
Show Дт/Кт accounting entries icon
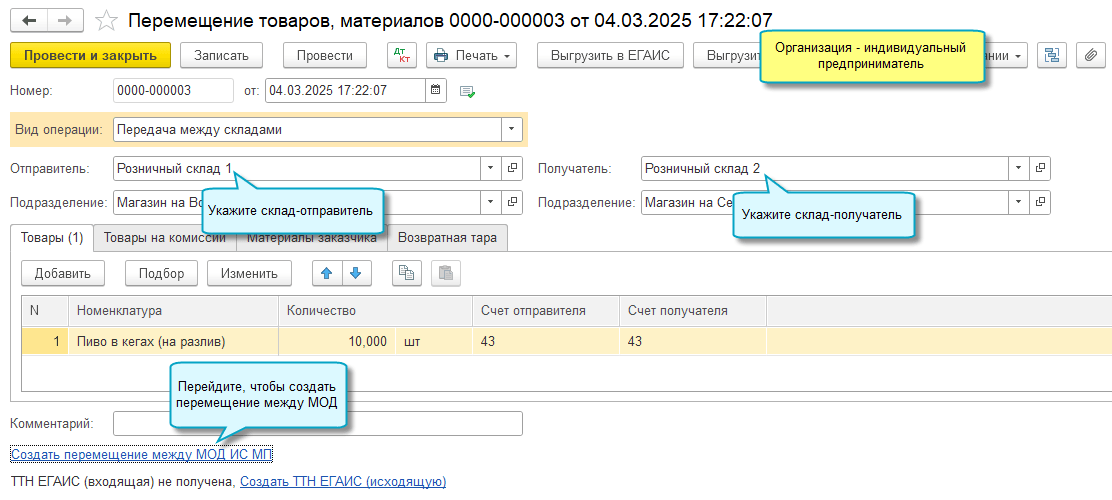pyautogui.click(x=402, y=55)
